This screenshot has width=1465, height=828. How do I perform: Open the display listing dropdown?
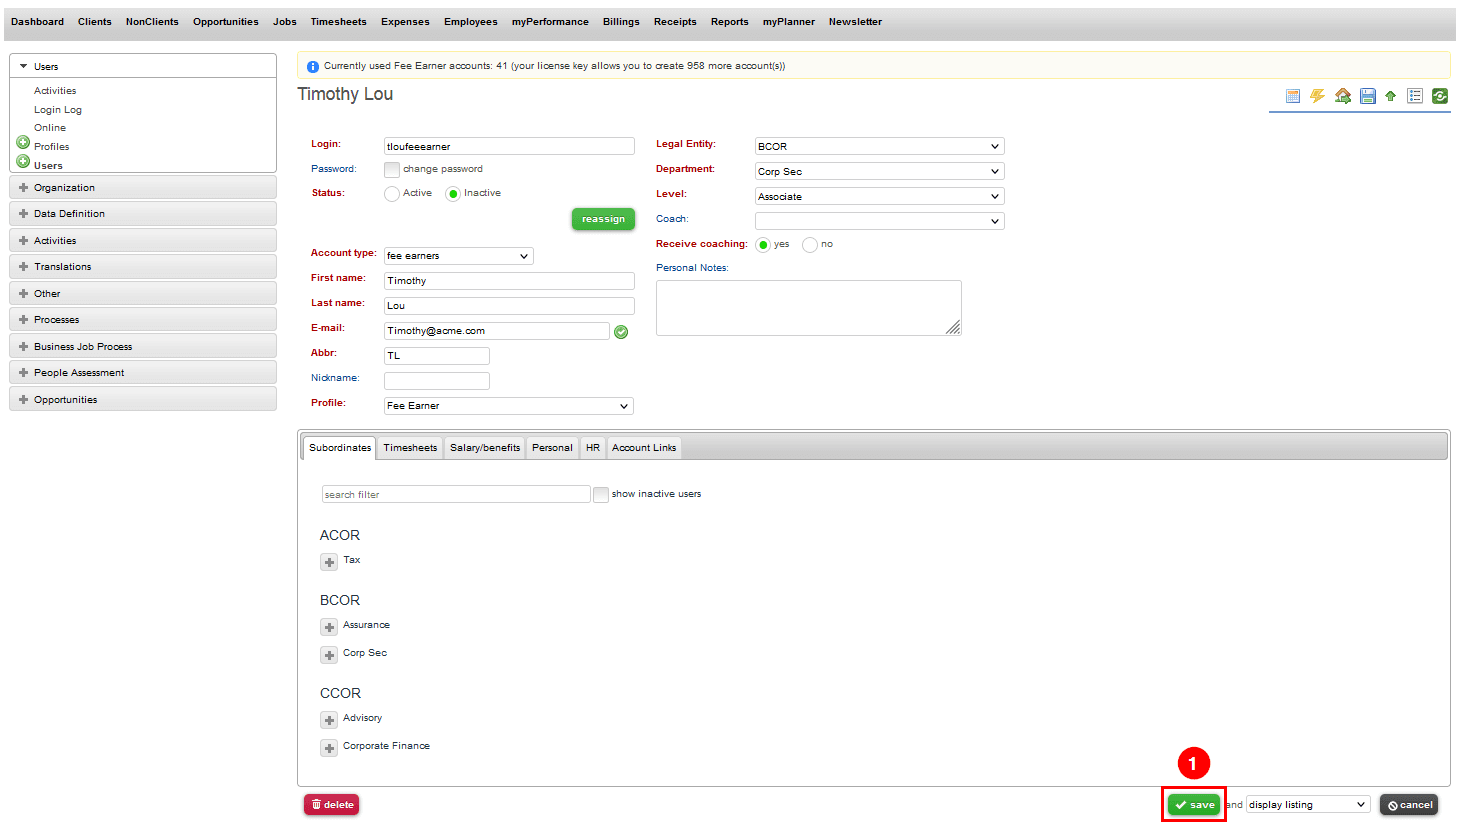coord(1308,805)
